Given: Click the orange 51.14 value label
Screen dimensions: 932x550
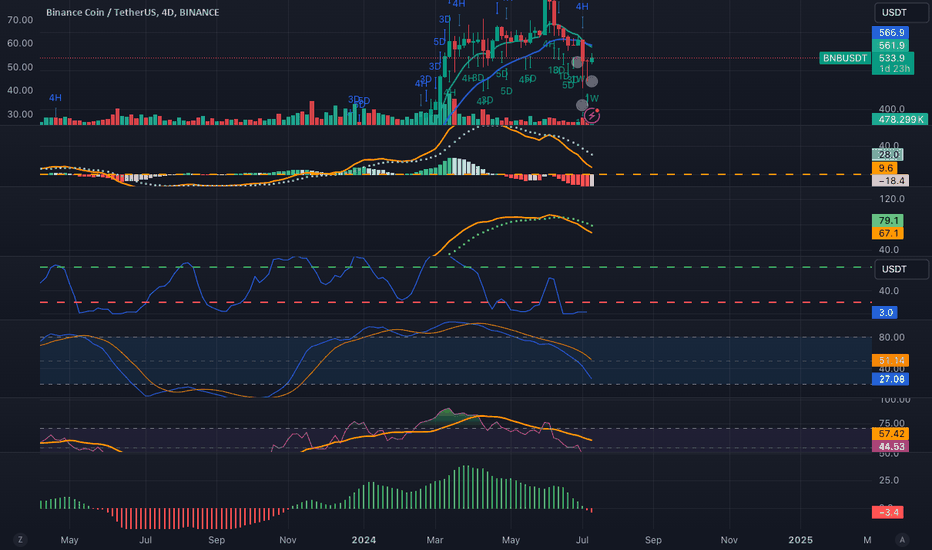Looking at the screenshot, I should 890,360.
